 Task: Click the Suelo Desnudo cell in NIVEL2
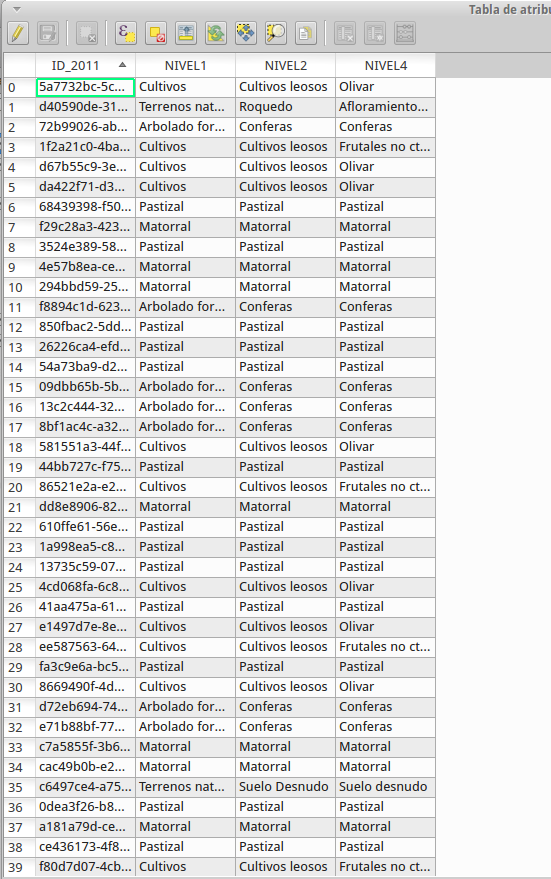tap(285, 787)
